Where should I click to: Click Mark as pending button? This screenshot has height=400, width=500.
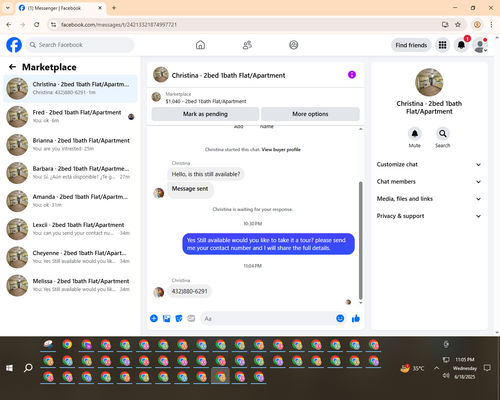point(205,114)
